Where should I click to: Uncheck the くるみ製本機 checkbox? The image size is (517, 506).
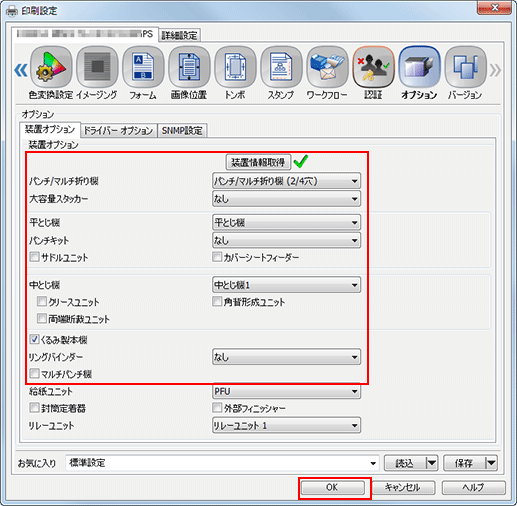coord(34,340)
